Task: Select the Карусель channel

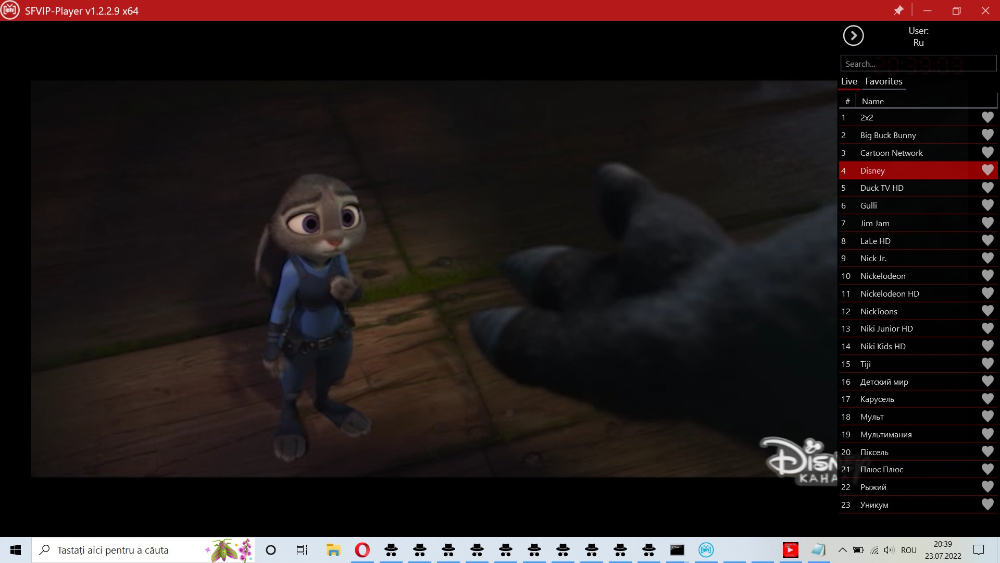Action: pyautogui.click(x=917, y=399)
